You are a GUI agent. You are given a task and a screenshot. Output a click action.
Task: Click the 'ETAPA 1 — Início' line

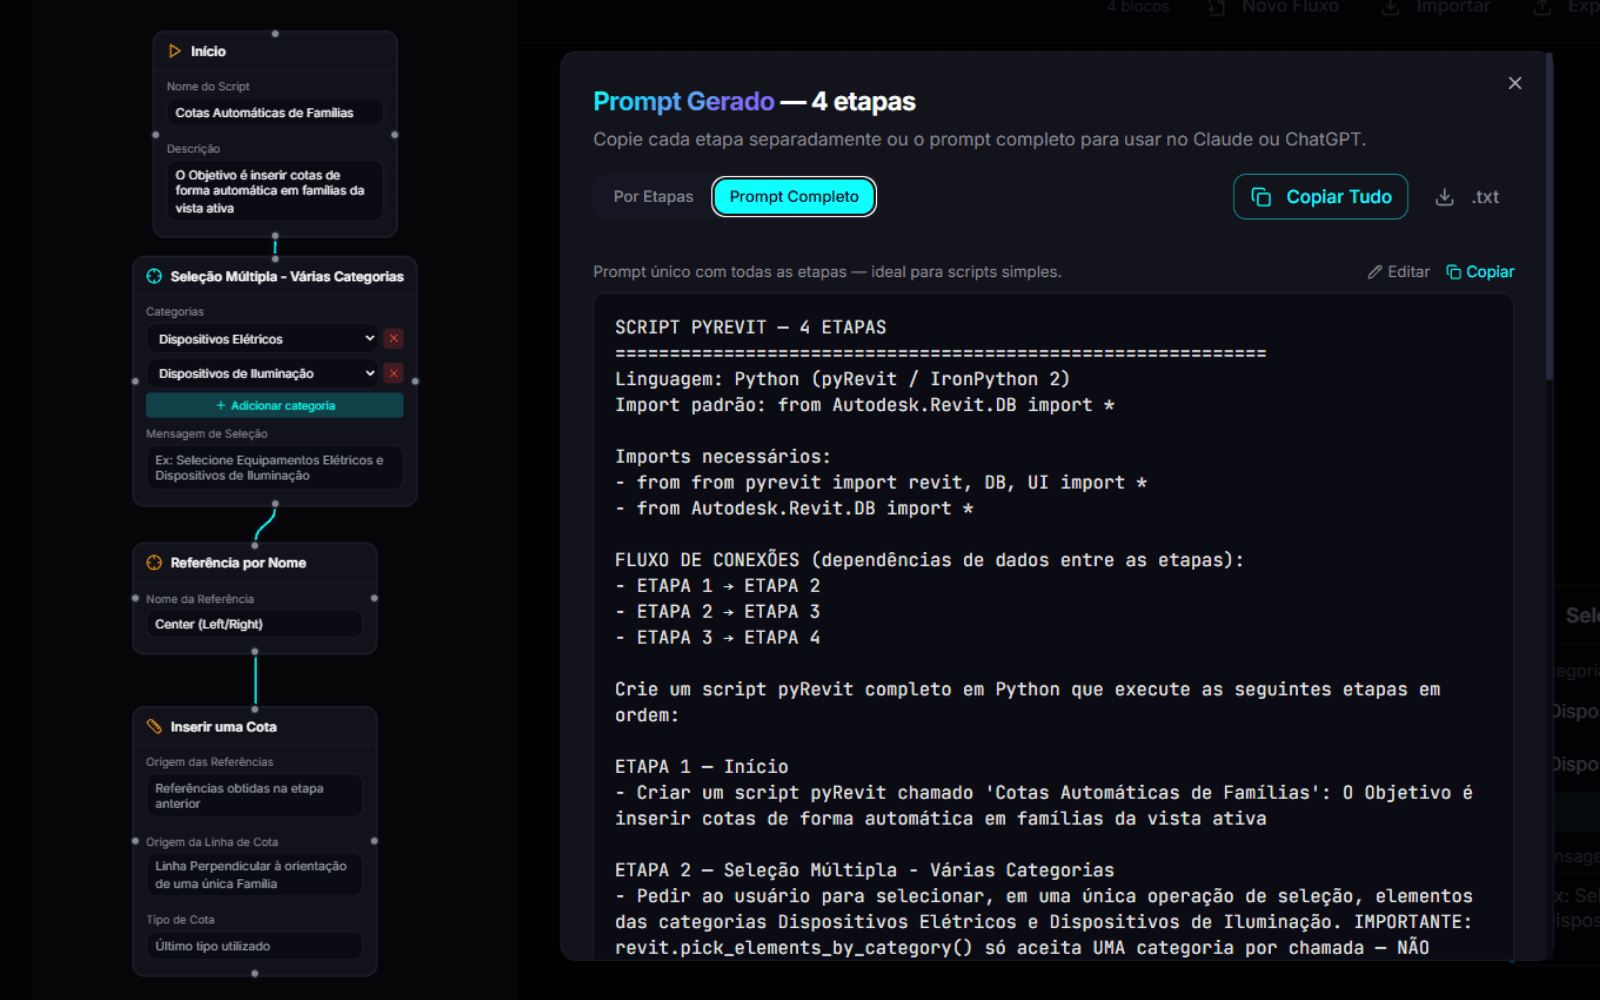(701, 767)
